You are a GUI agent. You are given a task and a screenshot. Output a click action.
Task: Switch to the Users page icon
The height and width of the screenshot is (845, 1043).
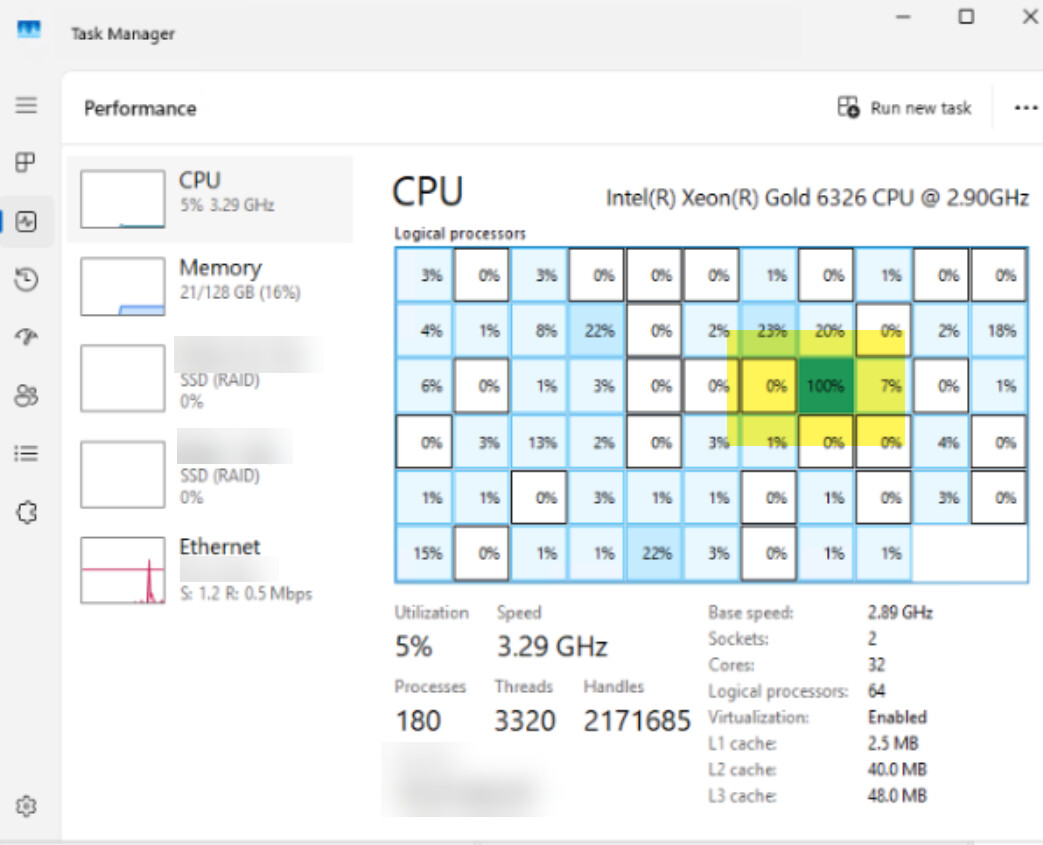point(26,396)
